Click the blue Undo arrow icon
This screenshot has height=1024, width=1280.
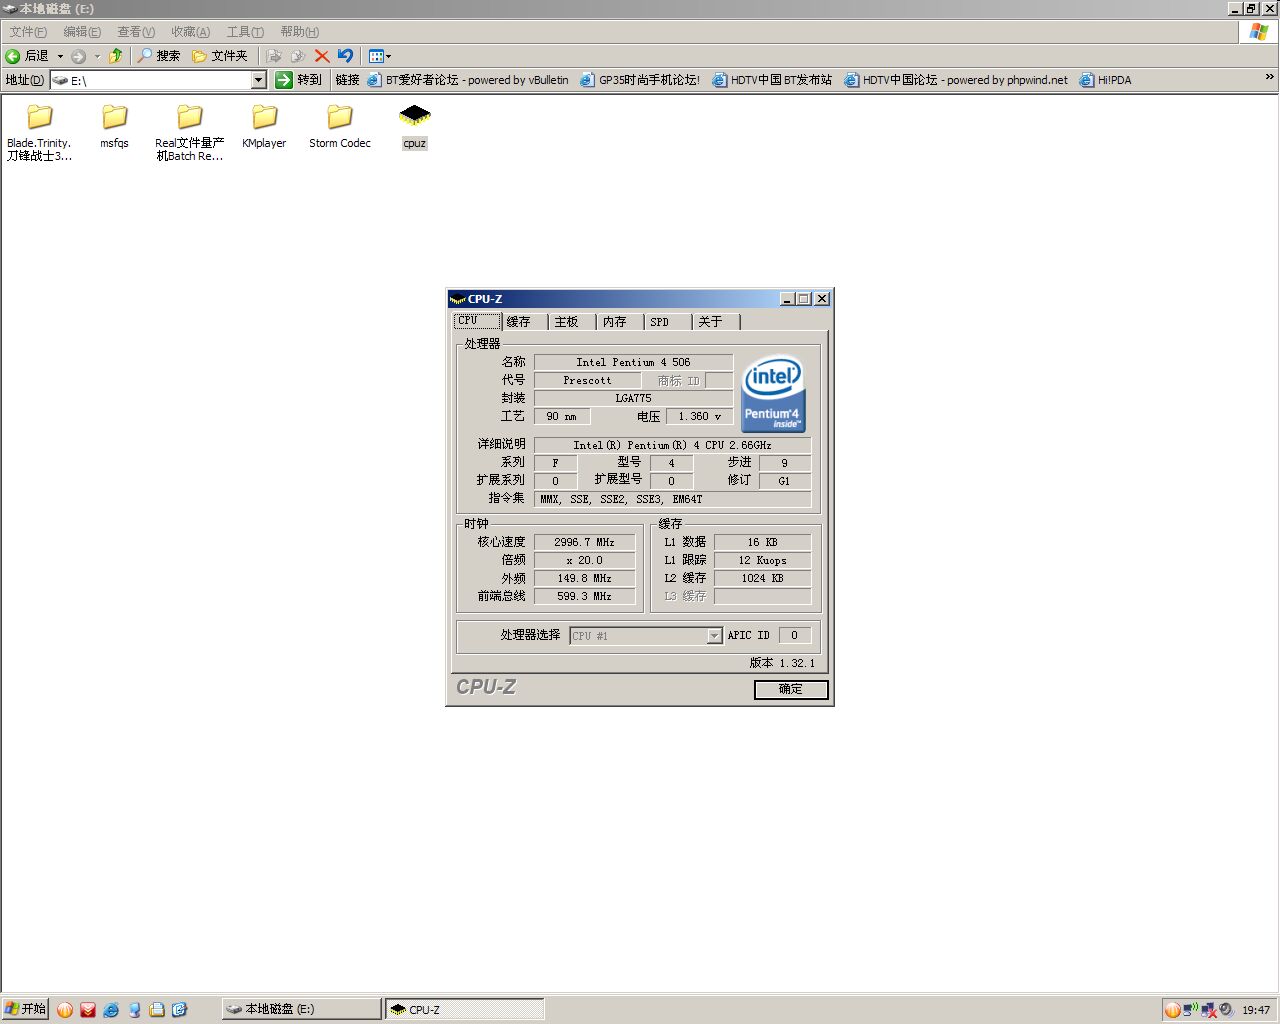point(346,56)
